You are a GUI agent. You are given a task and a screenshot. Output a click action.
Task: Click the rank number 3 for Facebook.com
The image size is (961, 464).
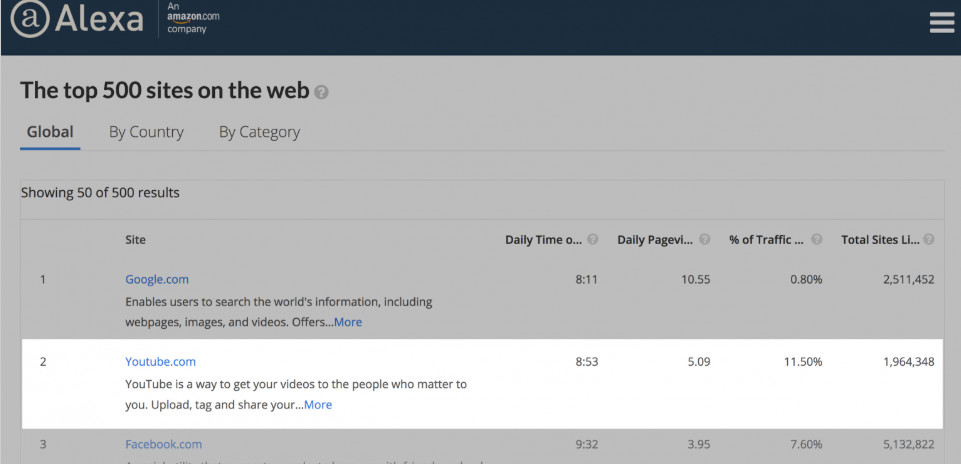[x=43, y=444]
